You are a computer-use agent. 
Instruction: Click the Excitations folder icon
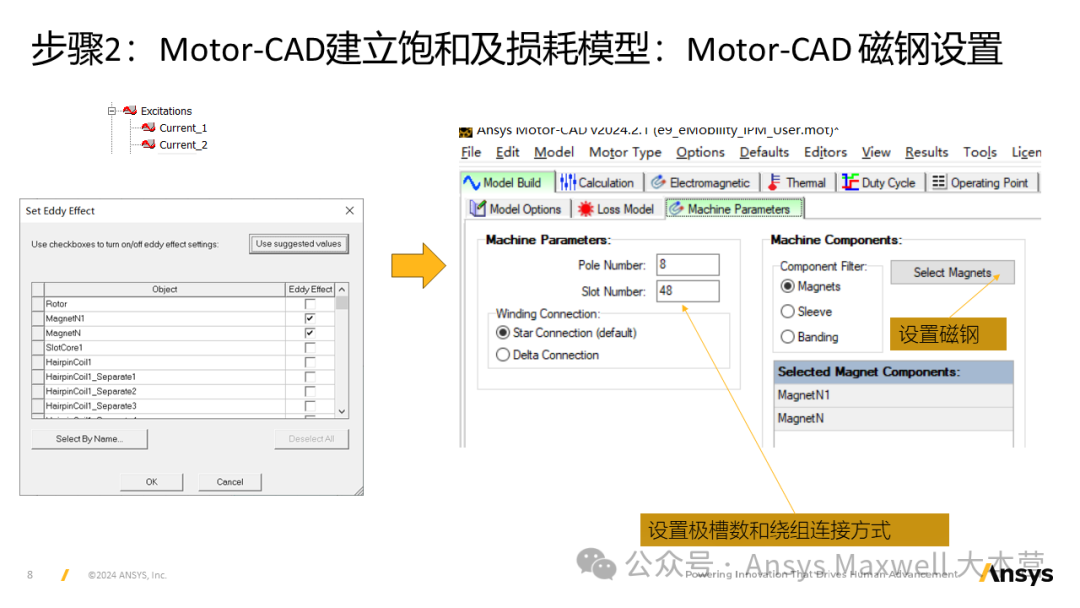click(x=129, y=110)
